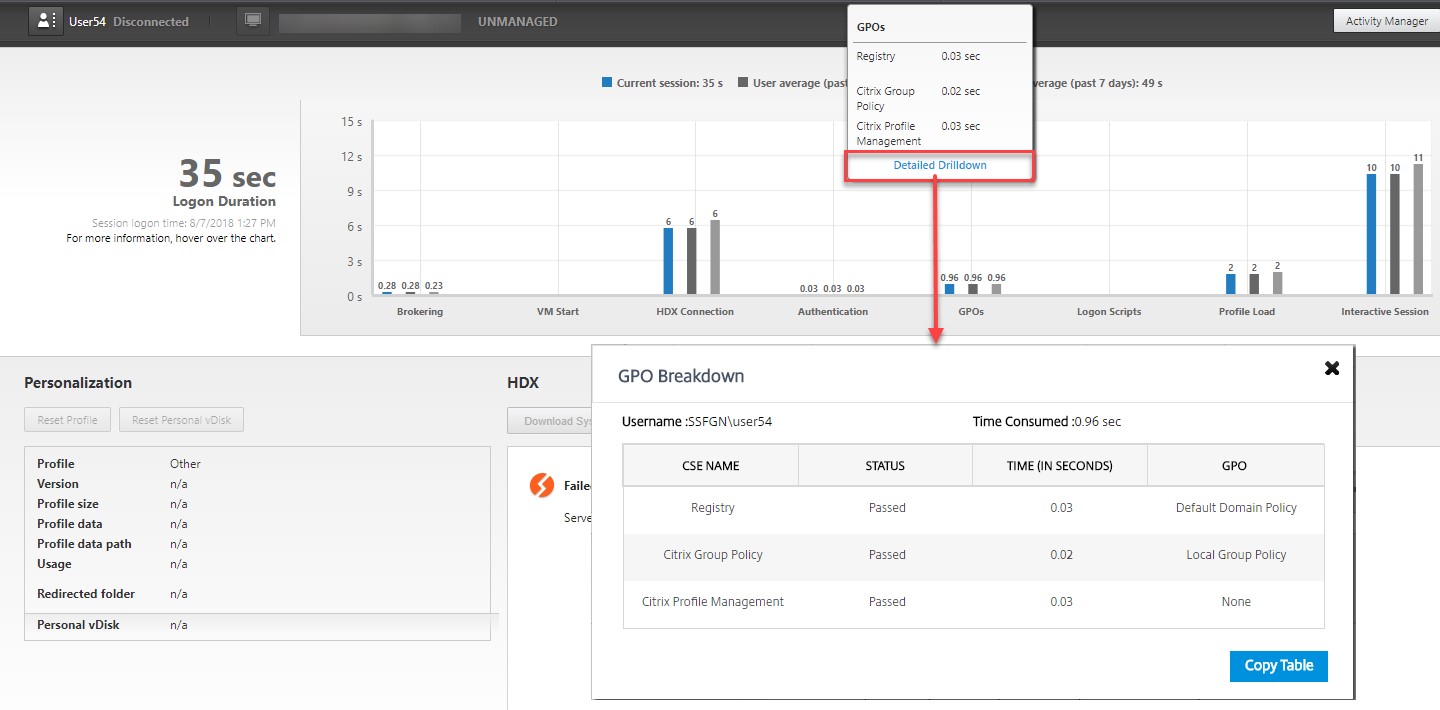Click the TIME (IN SECONDS) column header
The height and width of the screenshot is (710, 1440).
click(1060, 465)
